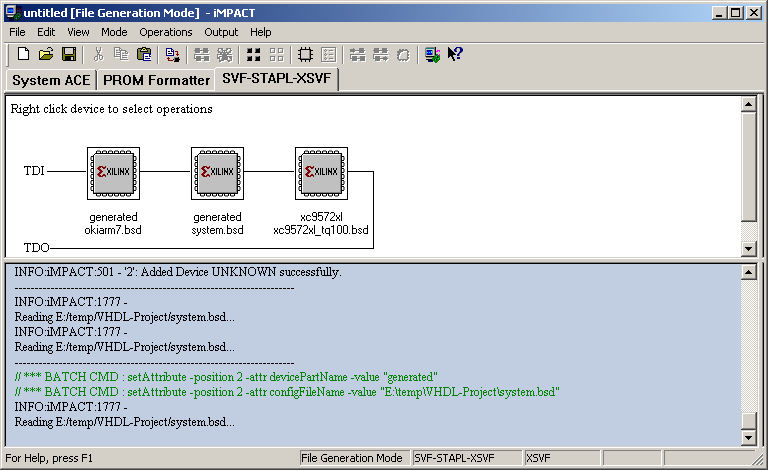Select the system.bsd device chip

click(x=217, y=173)
